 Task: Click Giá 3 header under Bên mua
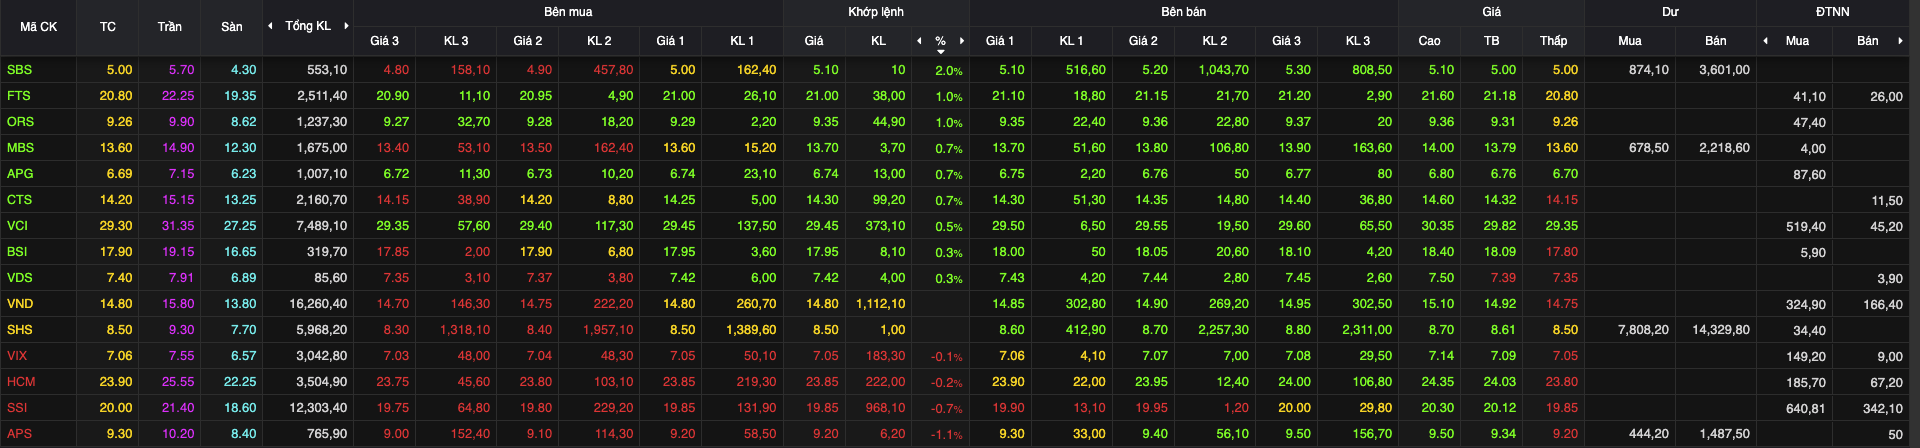coord(384,41)
